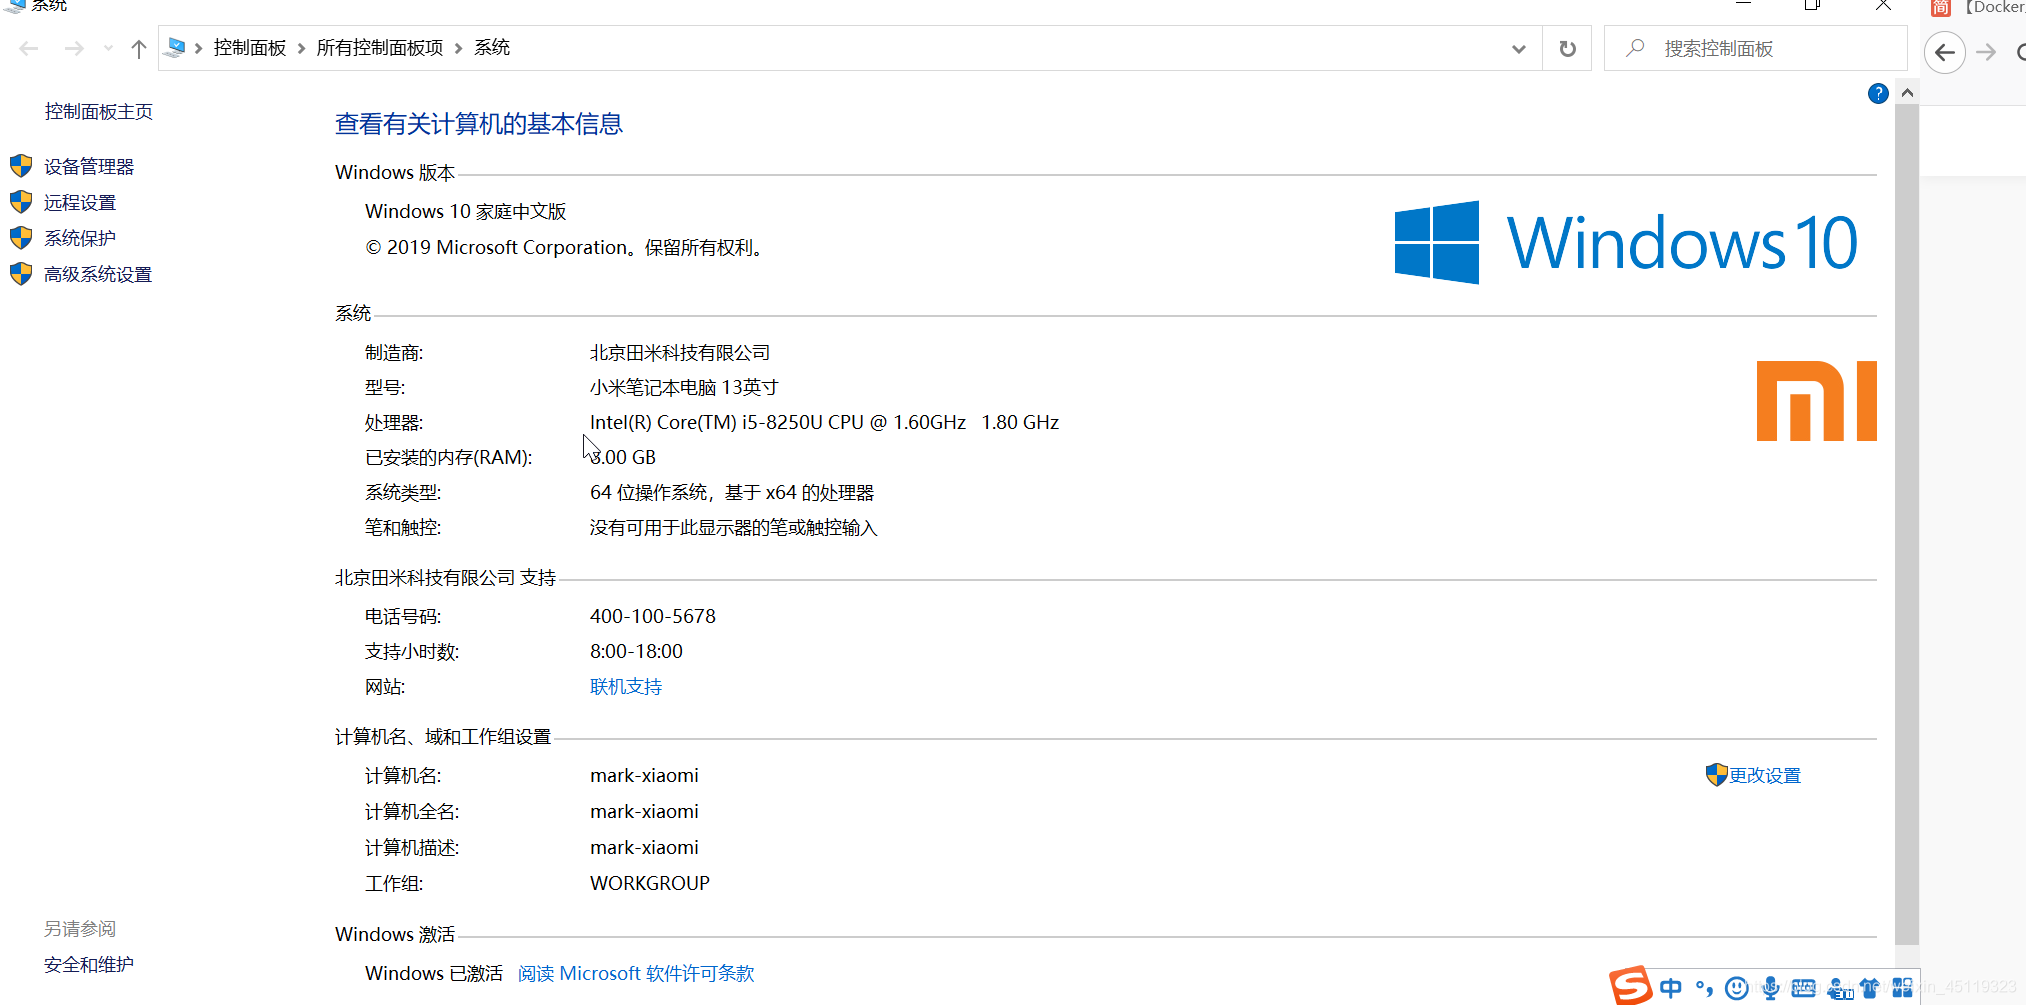2026x1005 pixels.
Task: Open the address bar history dropdown
Action: pyautogui.click(x=1519, y=48)
